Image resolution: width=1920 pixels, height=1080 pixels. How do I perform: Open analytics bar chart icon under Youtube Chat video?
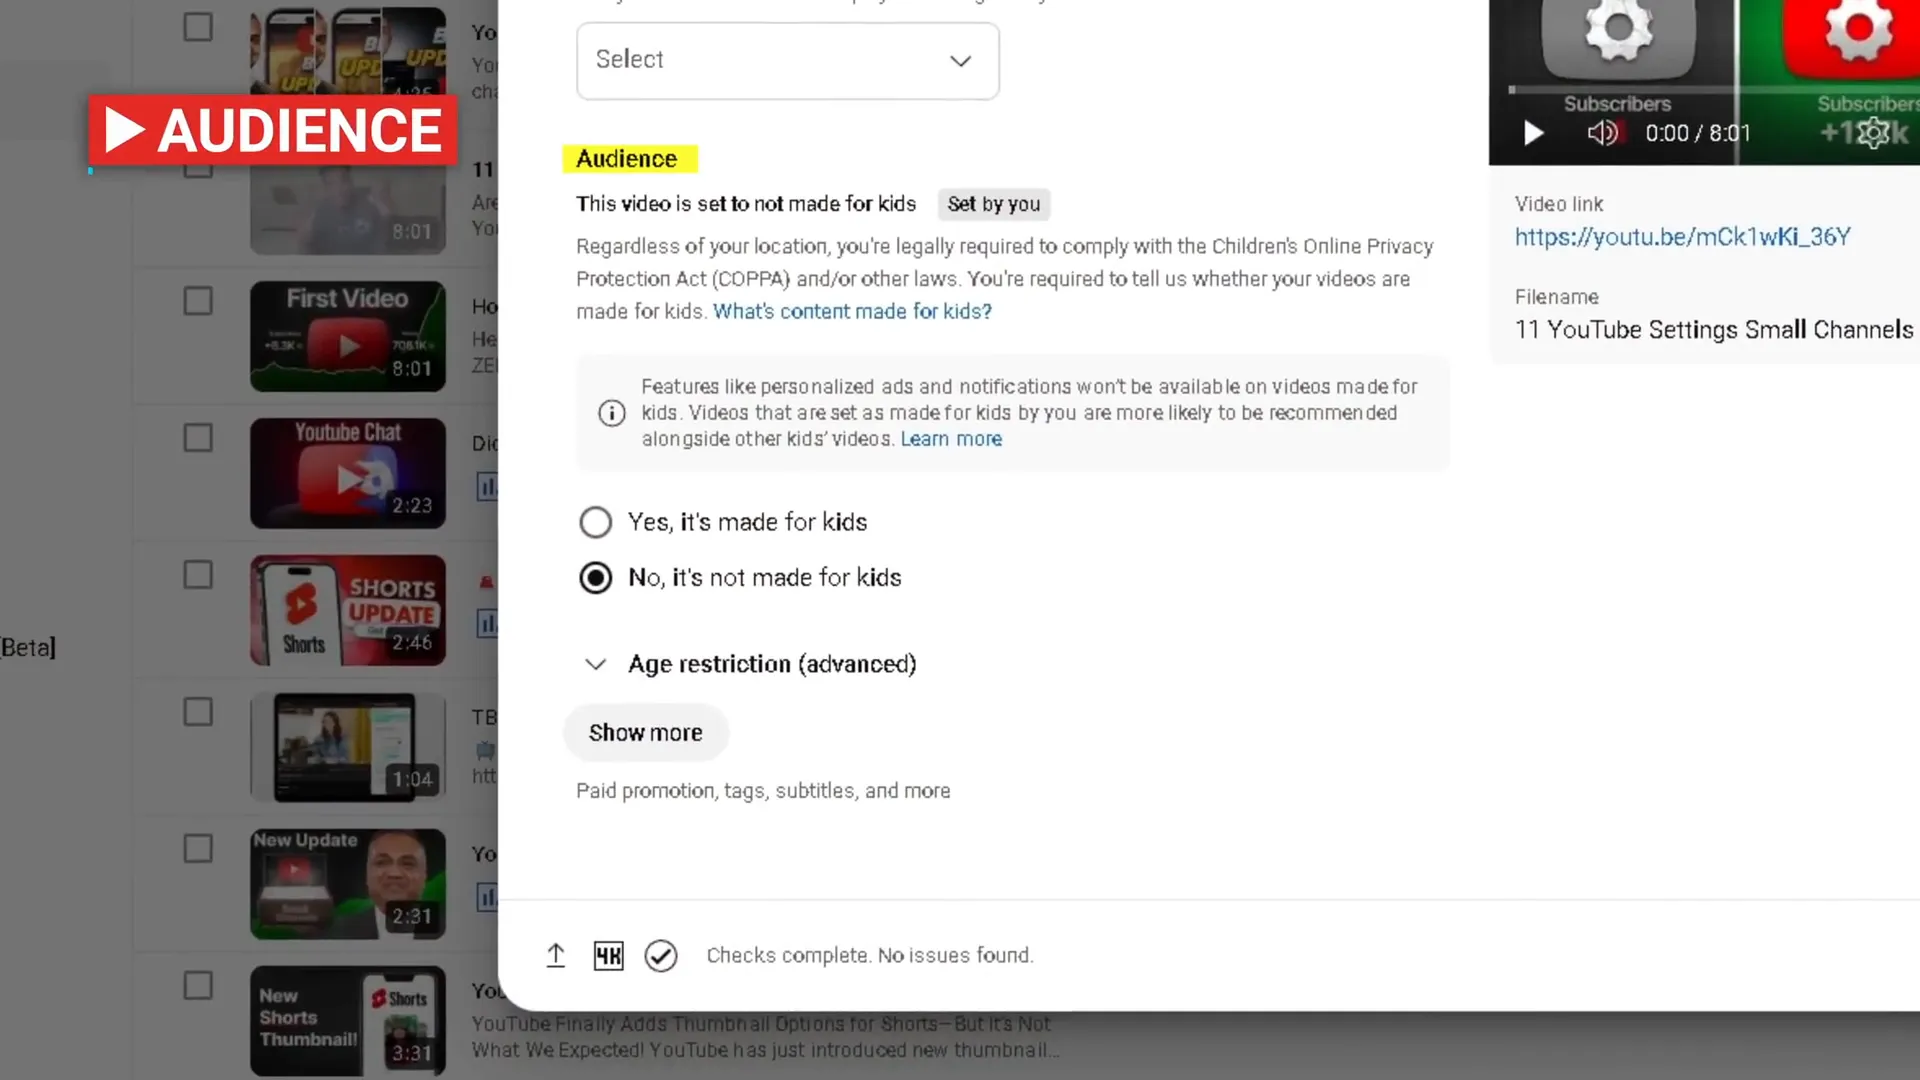488,487
